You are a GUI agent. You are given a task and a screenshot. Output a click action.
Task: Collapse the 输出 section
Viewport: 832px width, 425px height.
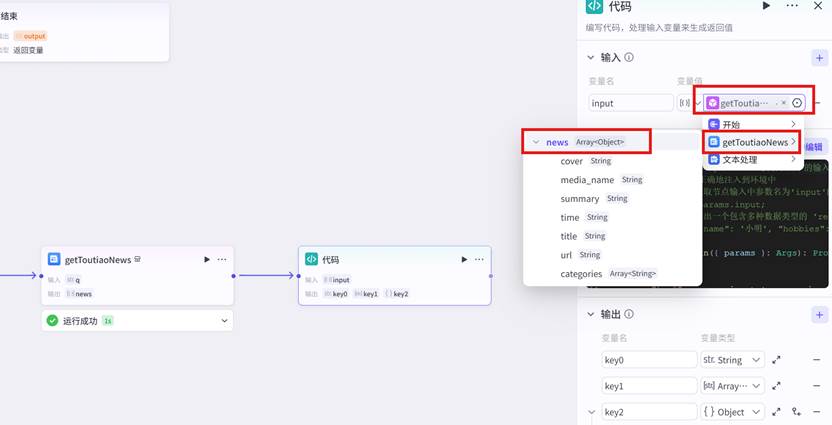[591, 314]
